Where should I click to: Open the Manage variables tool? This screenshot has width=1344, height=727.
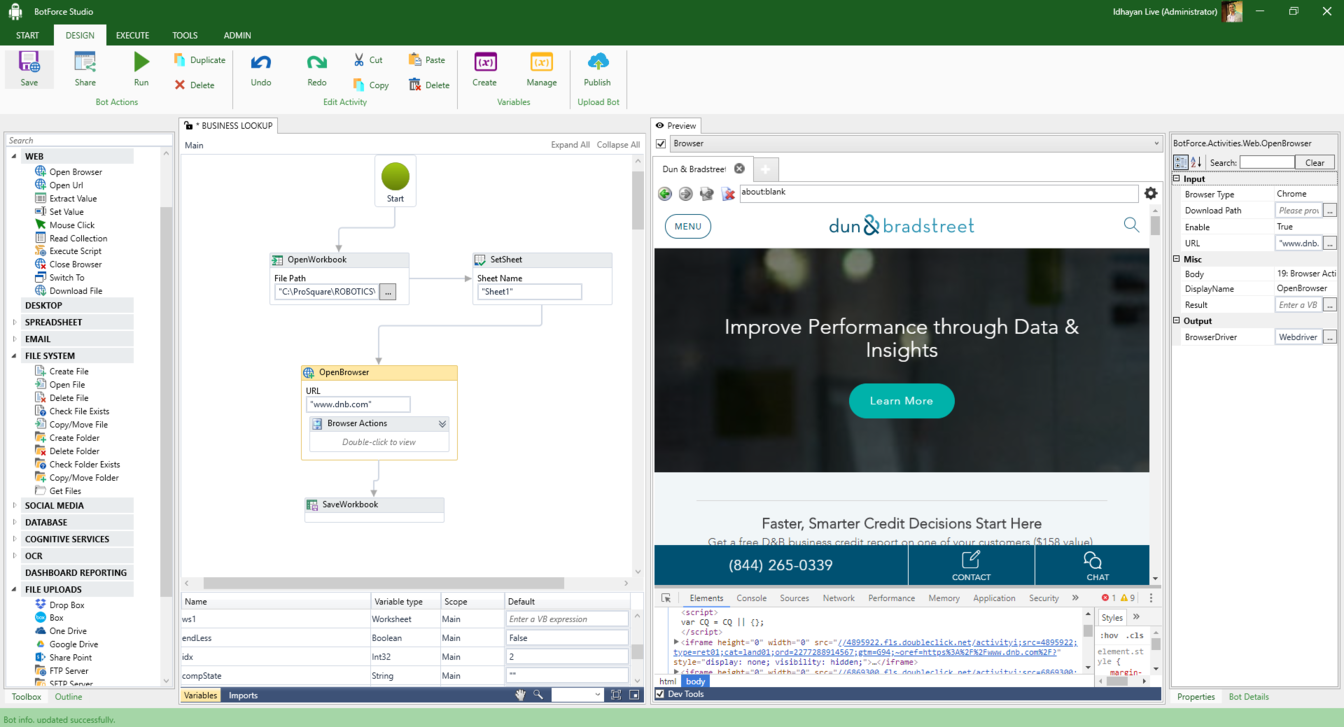(541, 69)
